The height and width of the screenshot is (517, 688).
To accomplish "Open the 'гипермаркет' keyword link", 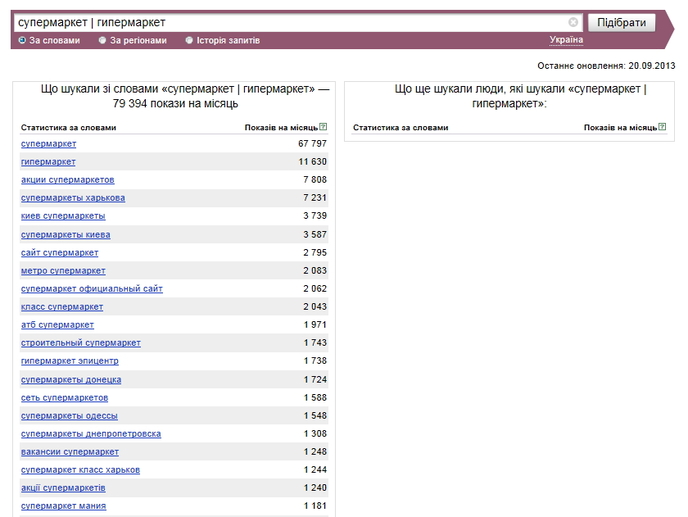I will 48,162.
